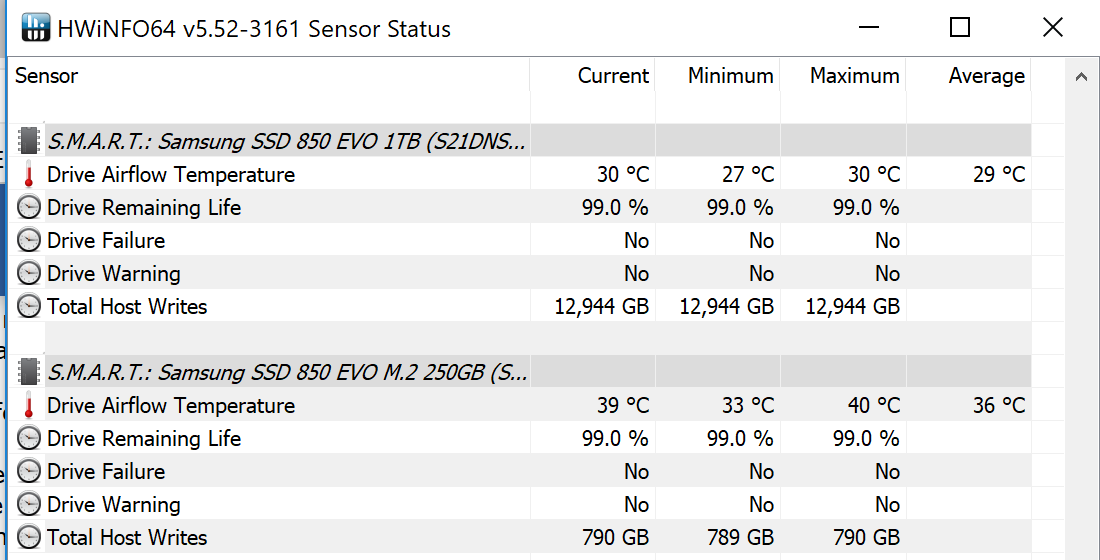Select the M.2 Drive Remaining Life row

pos(144,438)
